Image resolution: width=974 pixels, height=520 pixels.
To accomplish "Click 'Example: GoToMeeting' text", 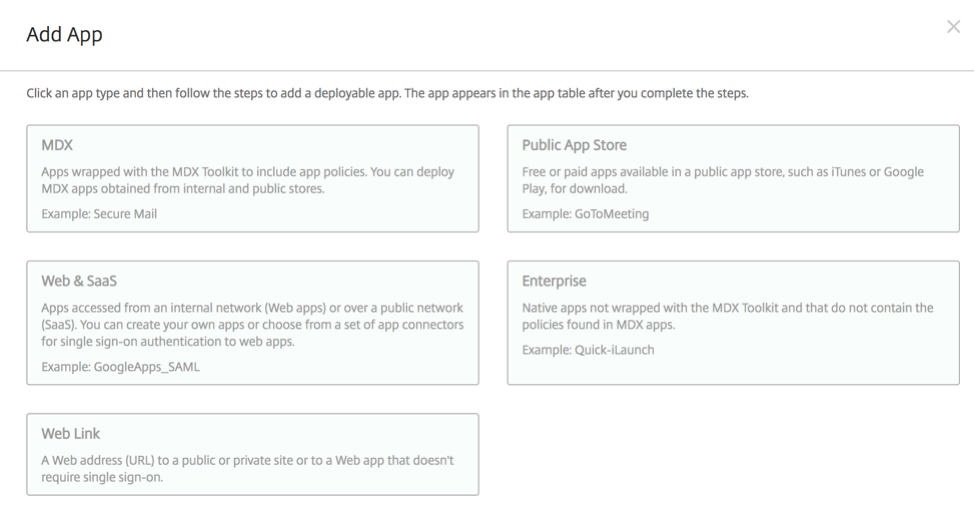I will (585, 214).
